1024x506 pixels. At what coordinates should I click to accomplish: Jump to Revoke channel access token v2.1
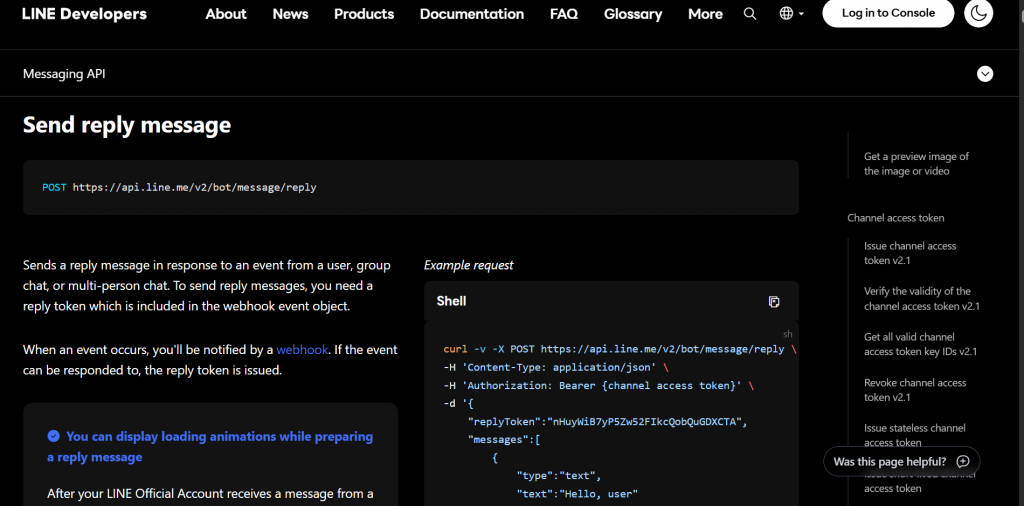pos(915,390)
